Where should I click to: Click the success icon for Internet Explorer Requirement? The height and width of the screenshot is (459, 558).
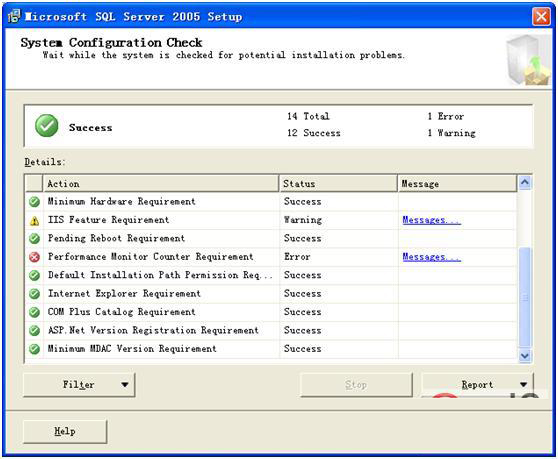point(35,294)
